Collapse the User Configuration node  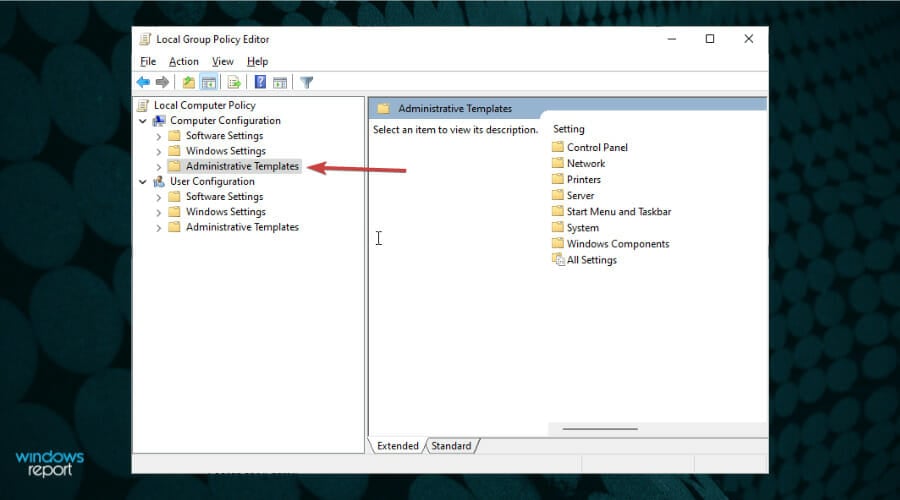143,181
